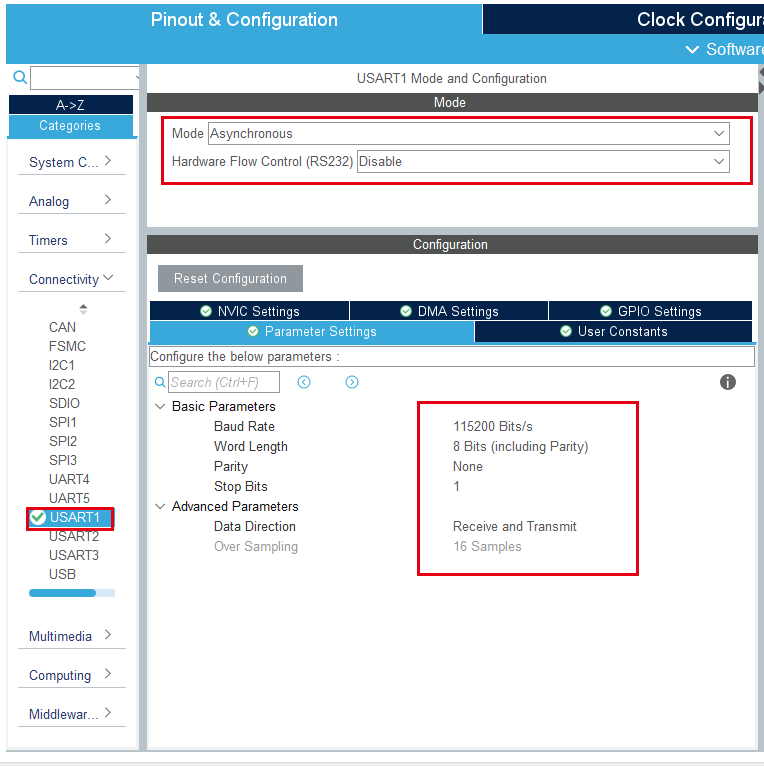The image size is (764, 766).
Task: Collapse the Advanced Parameters group
Action: 160,507
